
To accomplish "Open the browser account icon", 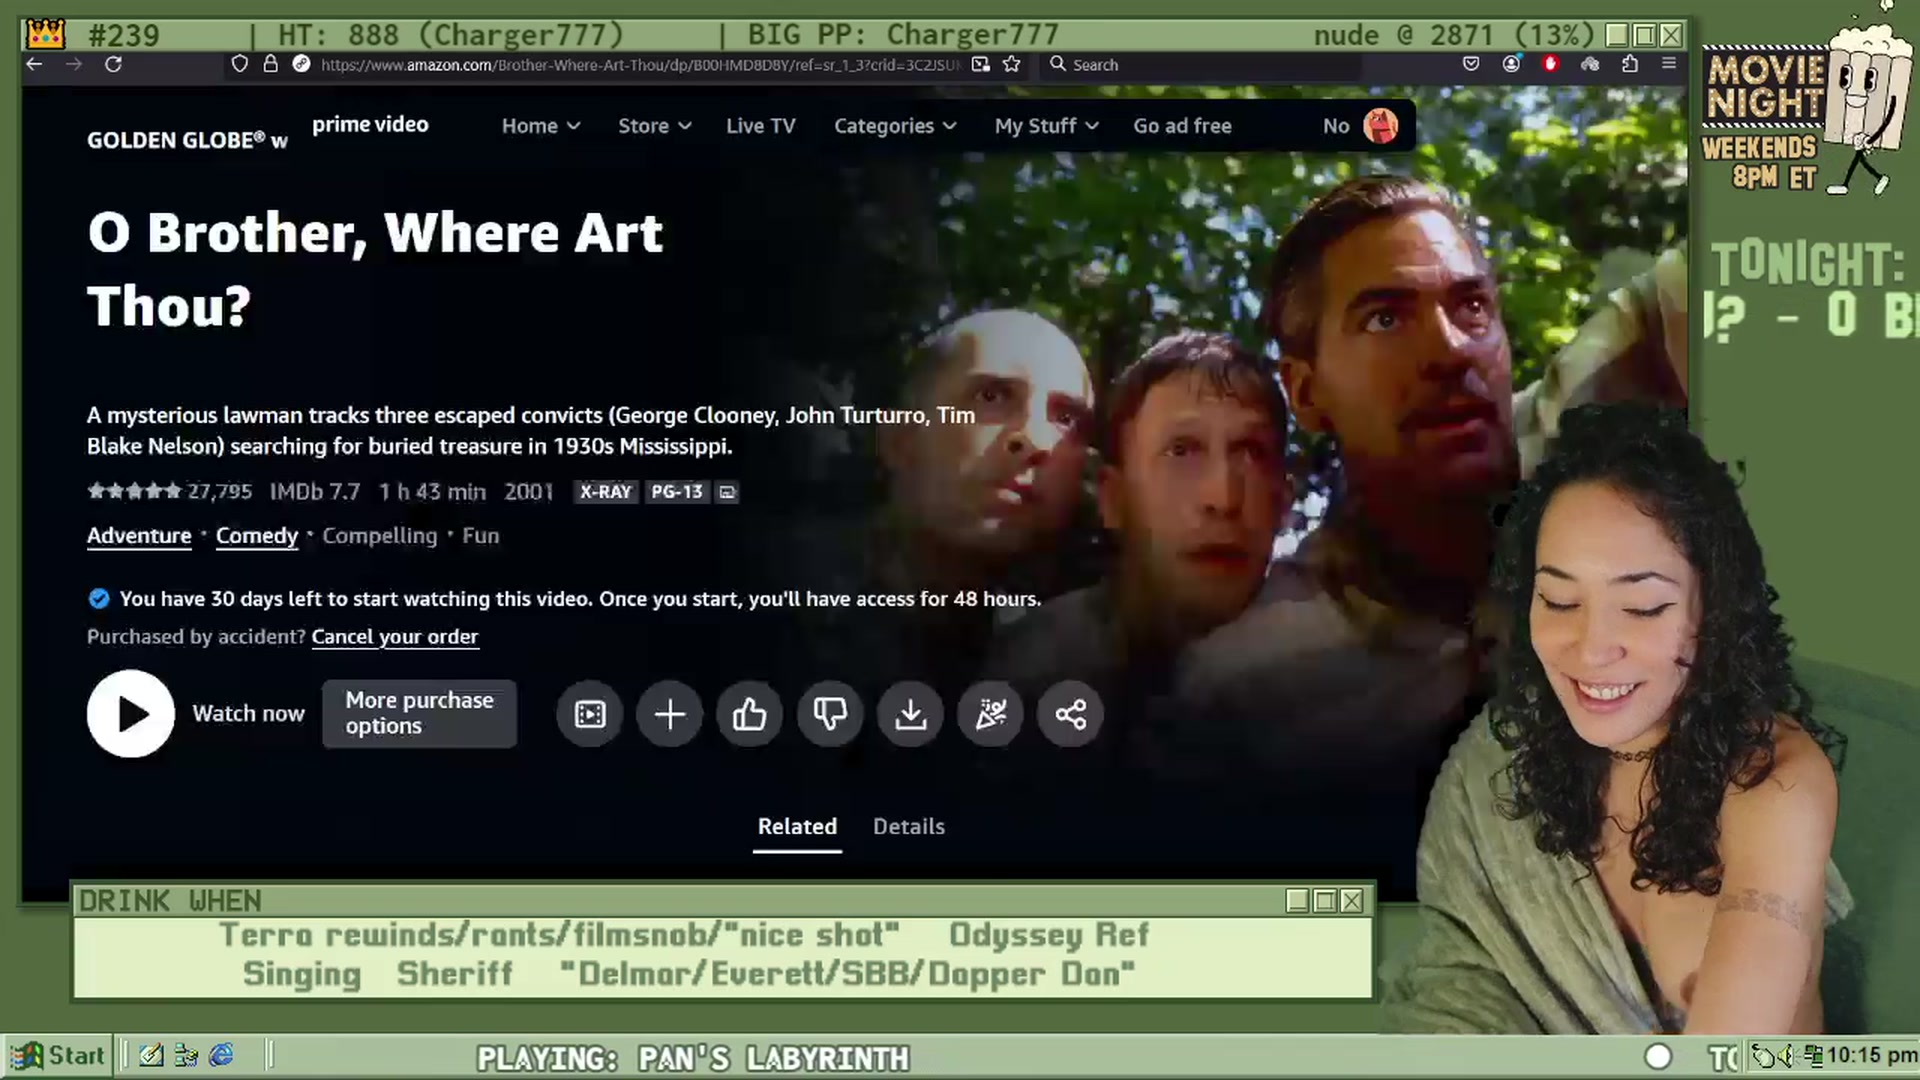I will [1511, 64].
